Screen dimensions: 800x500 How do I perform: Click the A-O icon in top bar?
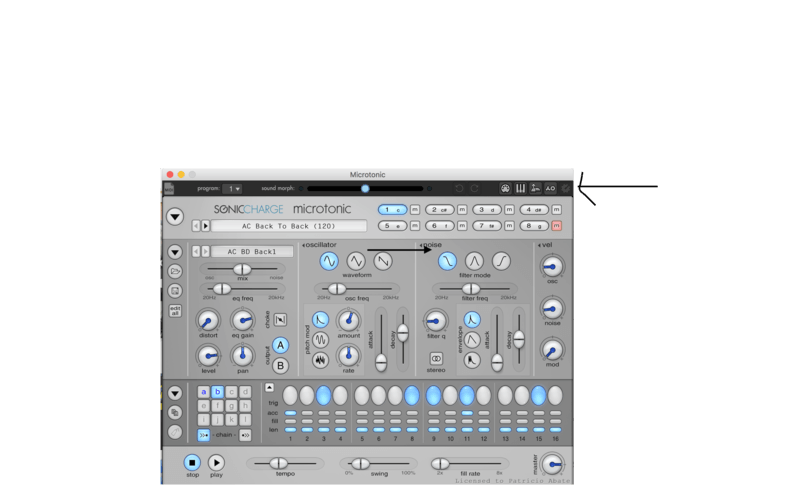pos(551,189)
